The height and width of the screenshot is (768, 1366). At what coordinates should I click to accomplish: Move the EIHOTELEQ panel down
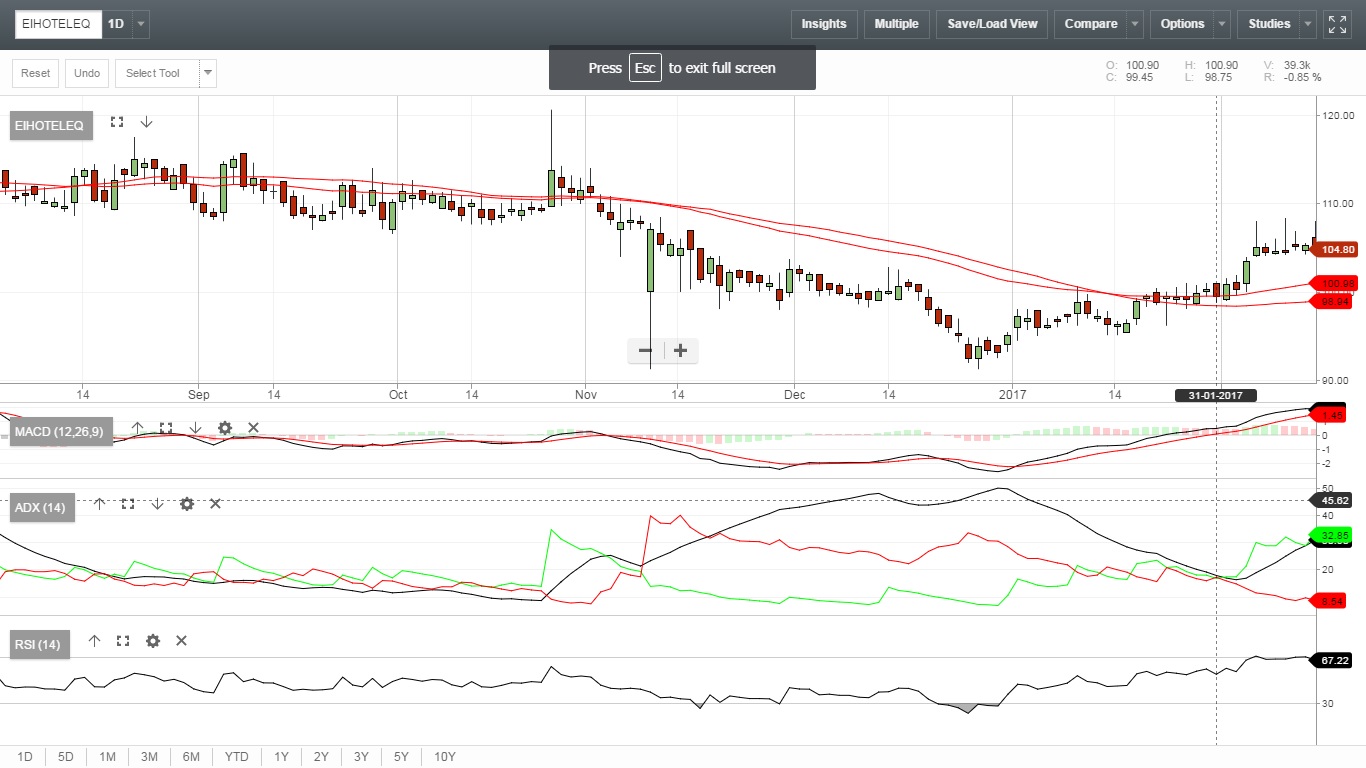coord(146,122)
